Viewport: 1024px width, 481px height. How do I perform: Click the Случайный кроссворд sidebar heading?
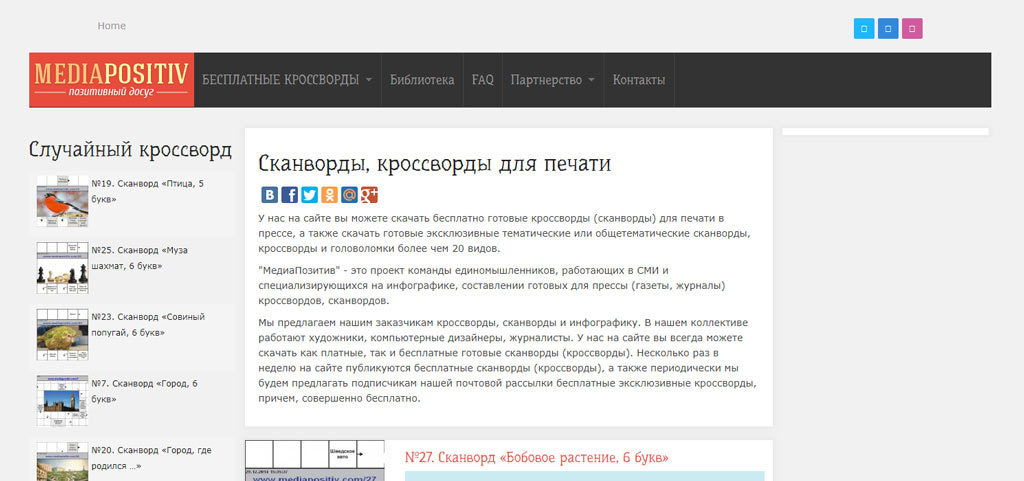130,149
